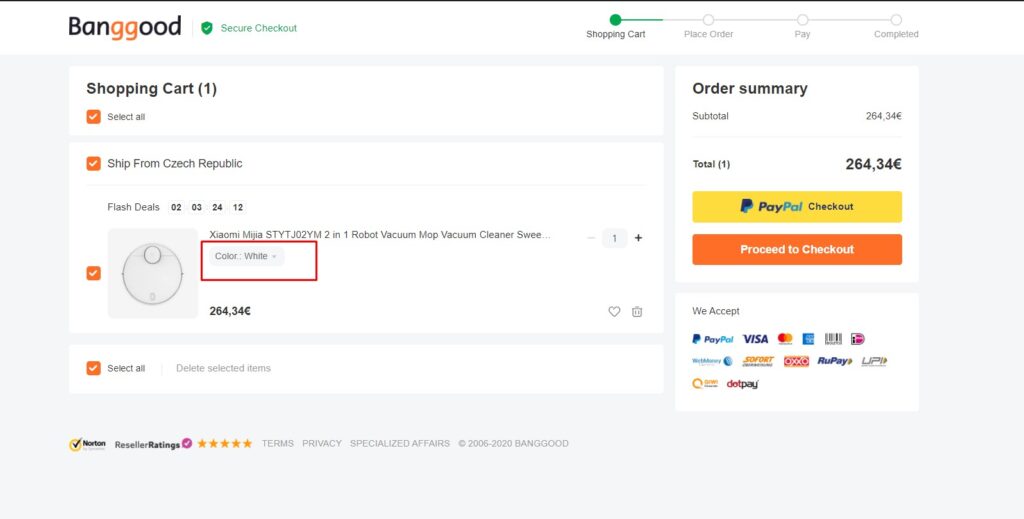Click the item price 264,34€ below product
Viewport: 1024px width, 519px height.
pyautogui.click(x=230, y=311)
